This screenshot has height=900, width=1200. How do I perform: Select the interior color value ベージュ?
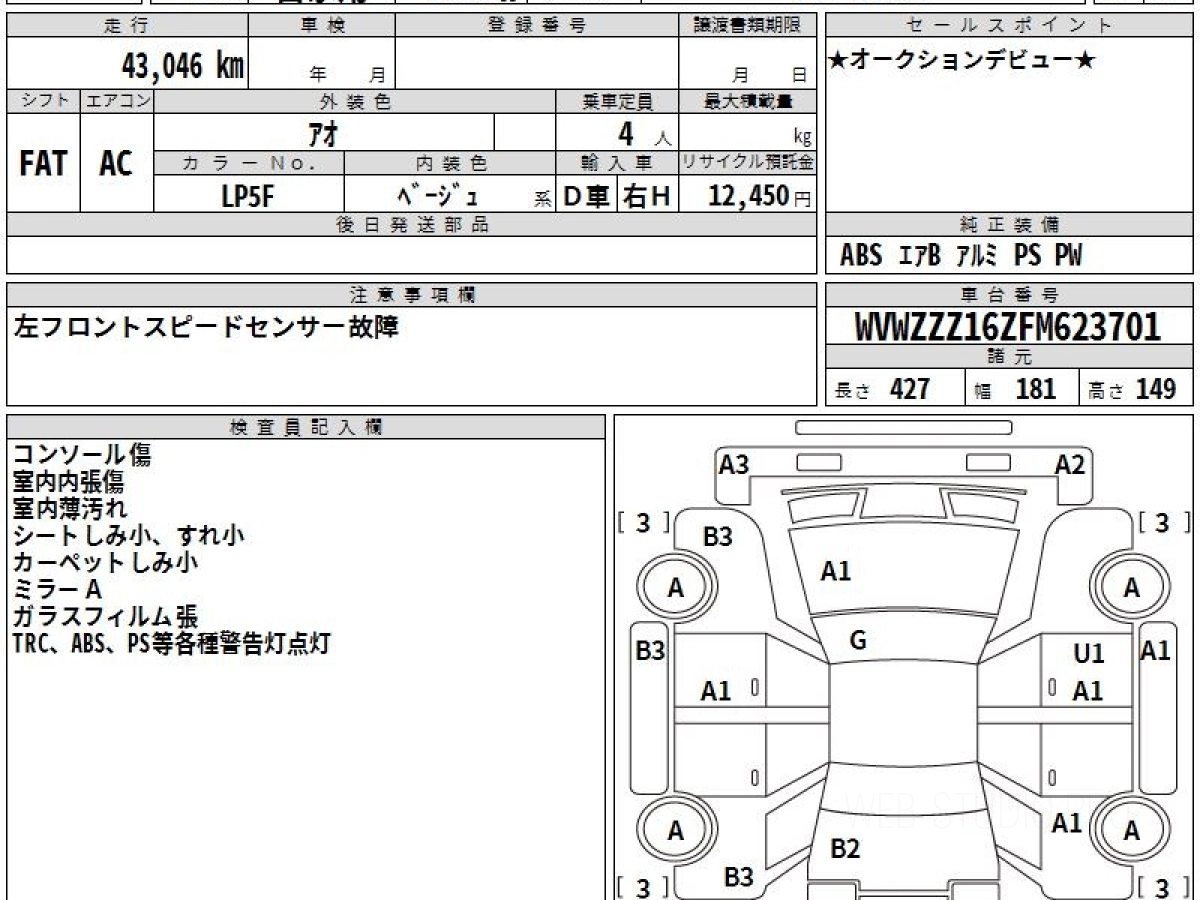pos(438,196)
